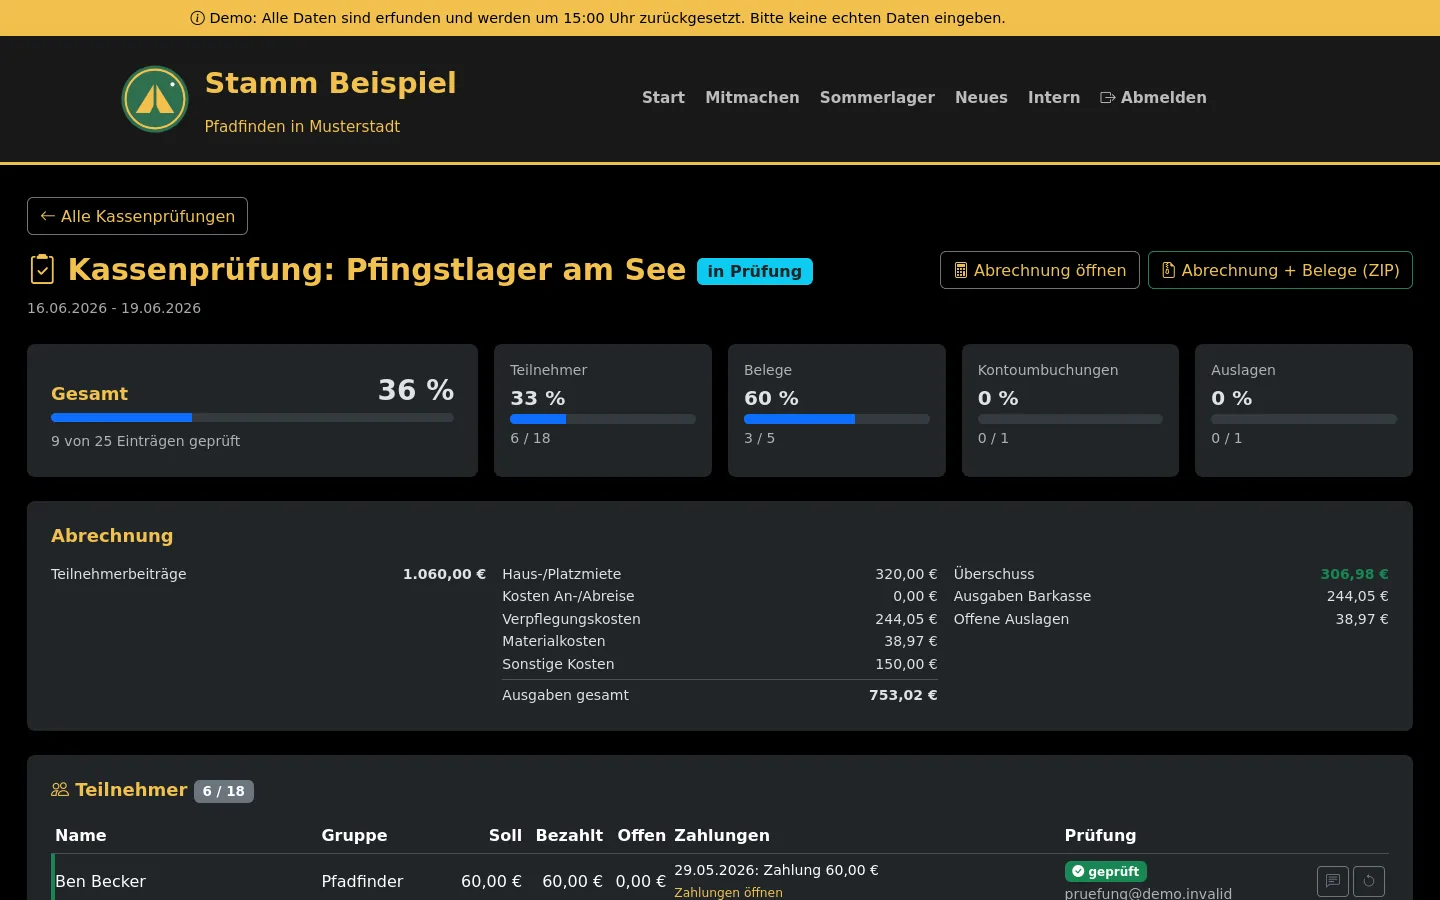Open the Zahlungen öffnen link

[728, 892]
